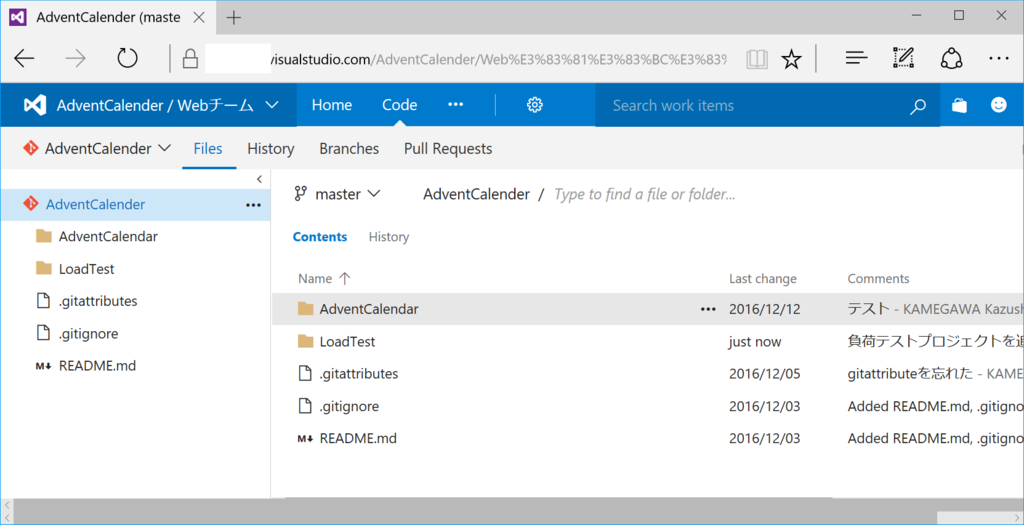Screen dimensions: 1024x525
Task: Go to Home hub
Action: [x=332, y=105]
